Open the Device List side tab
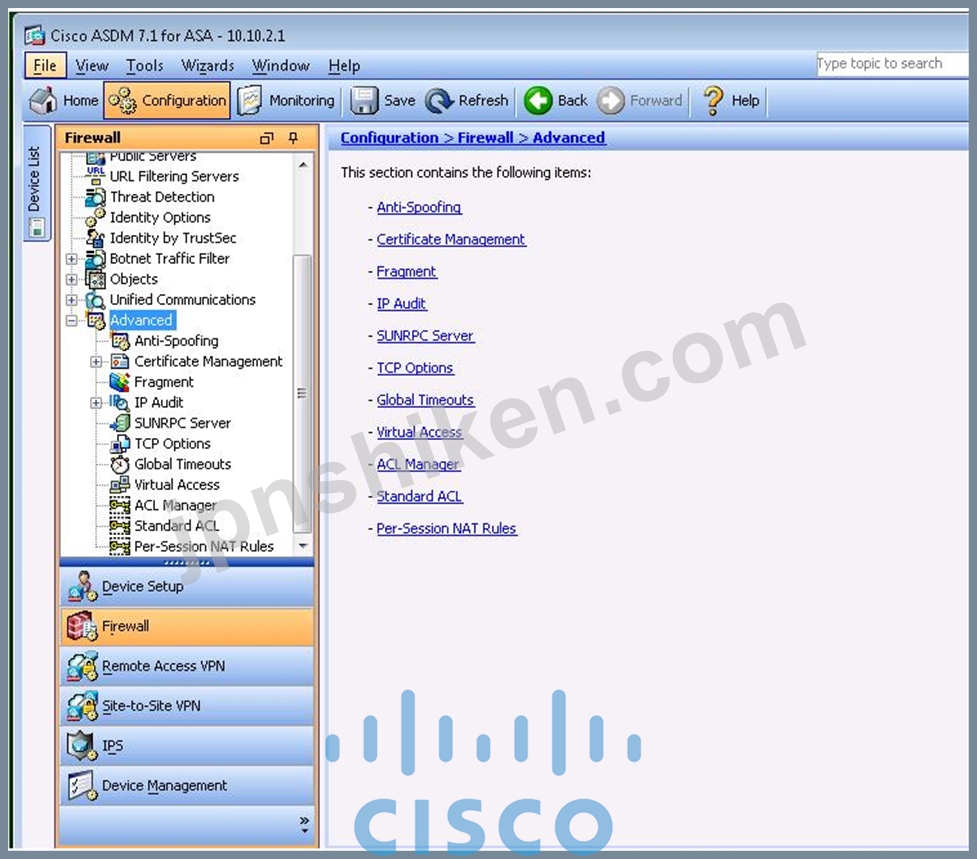 click(x=36, y=183)
